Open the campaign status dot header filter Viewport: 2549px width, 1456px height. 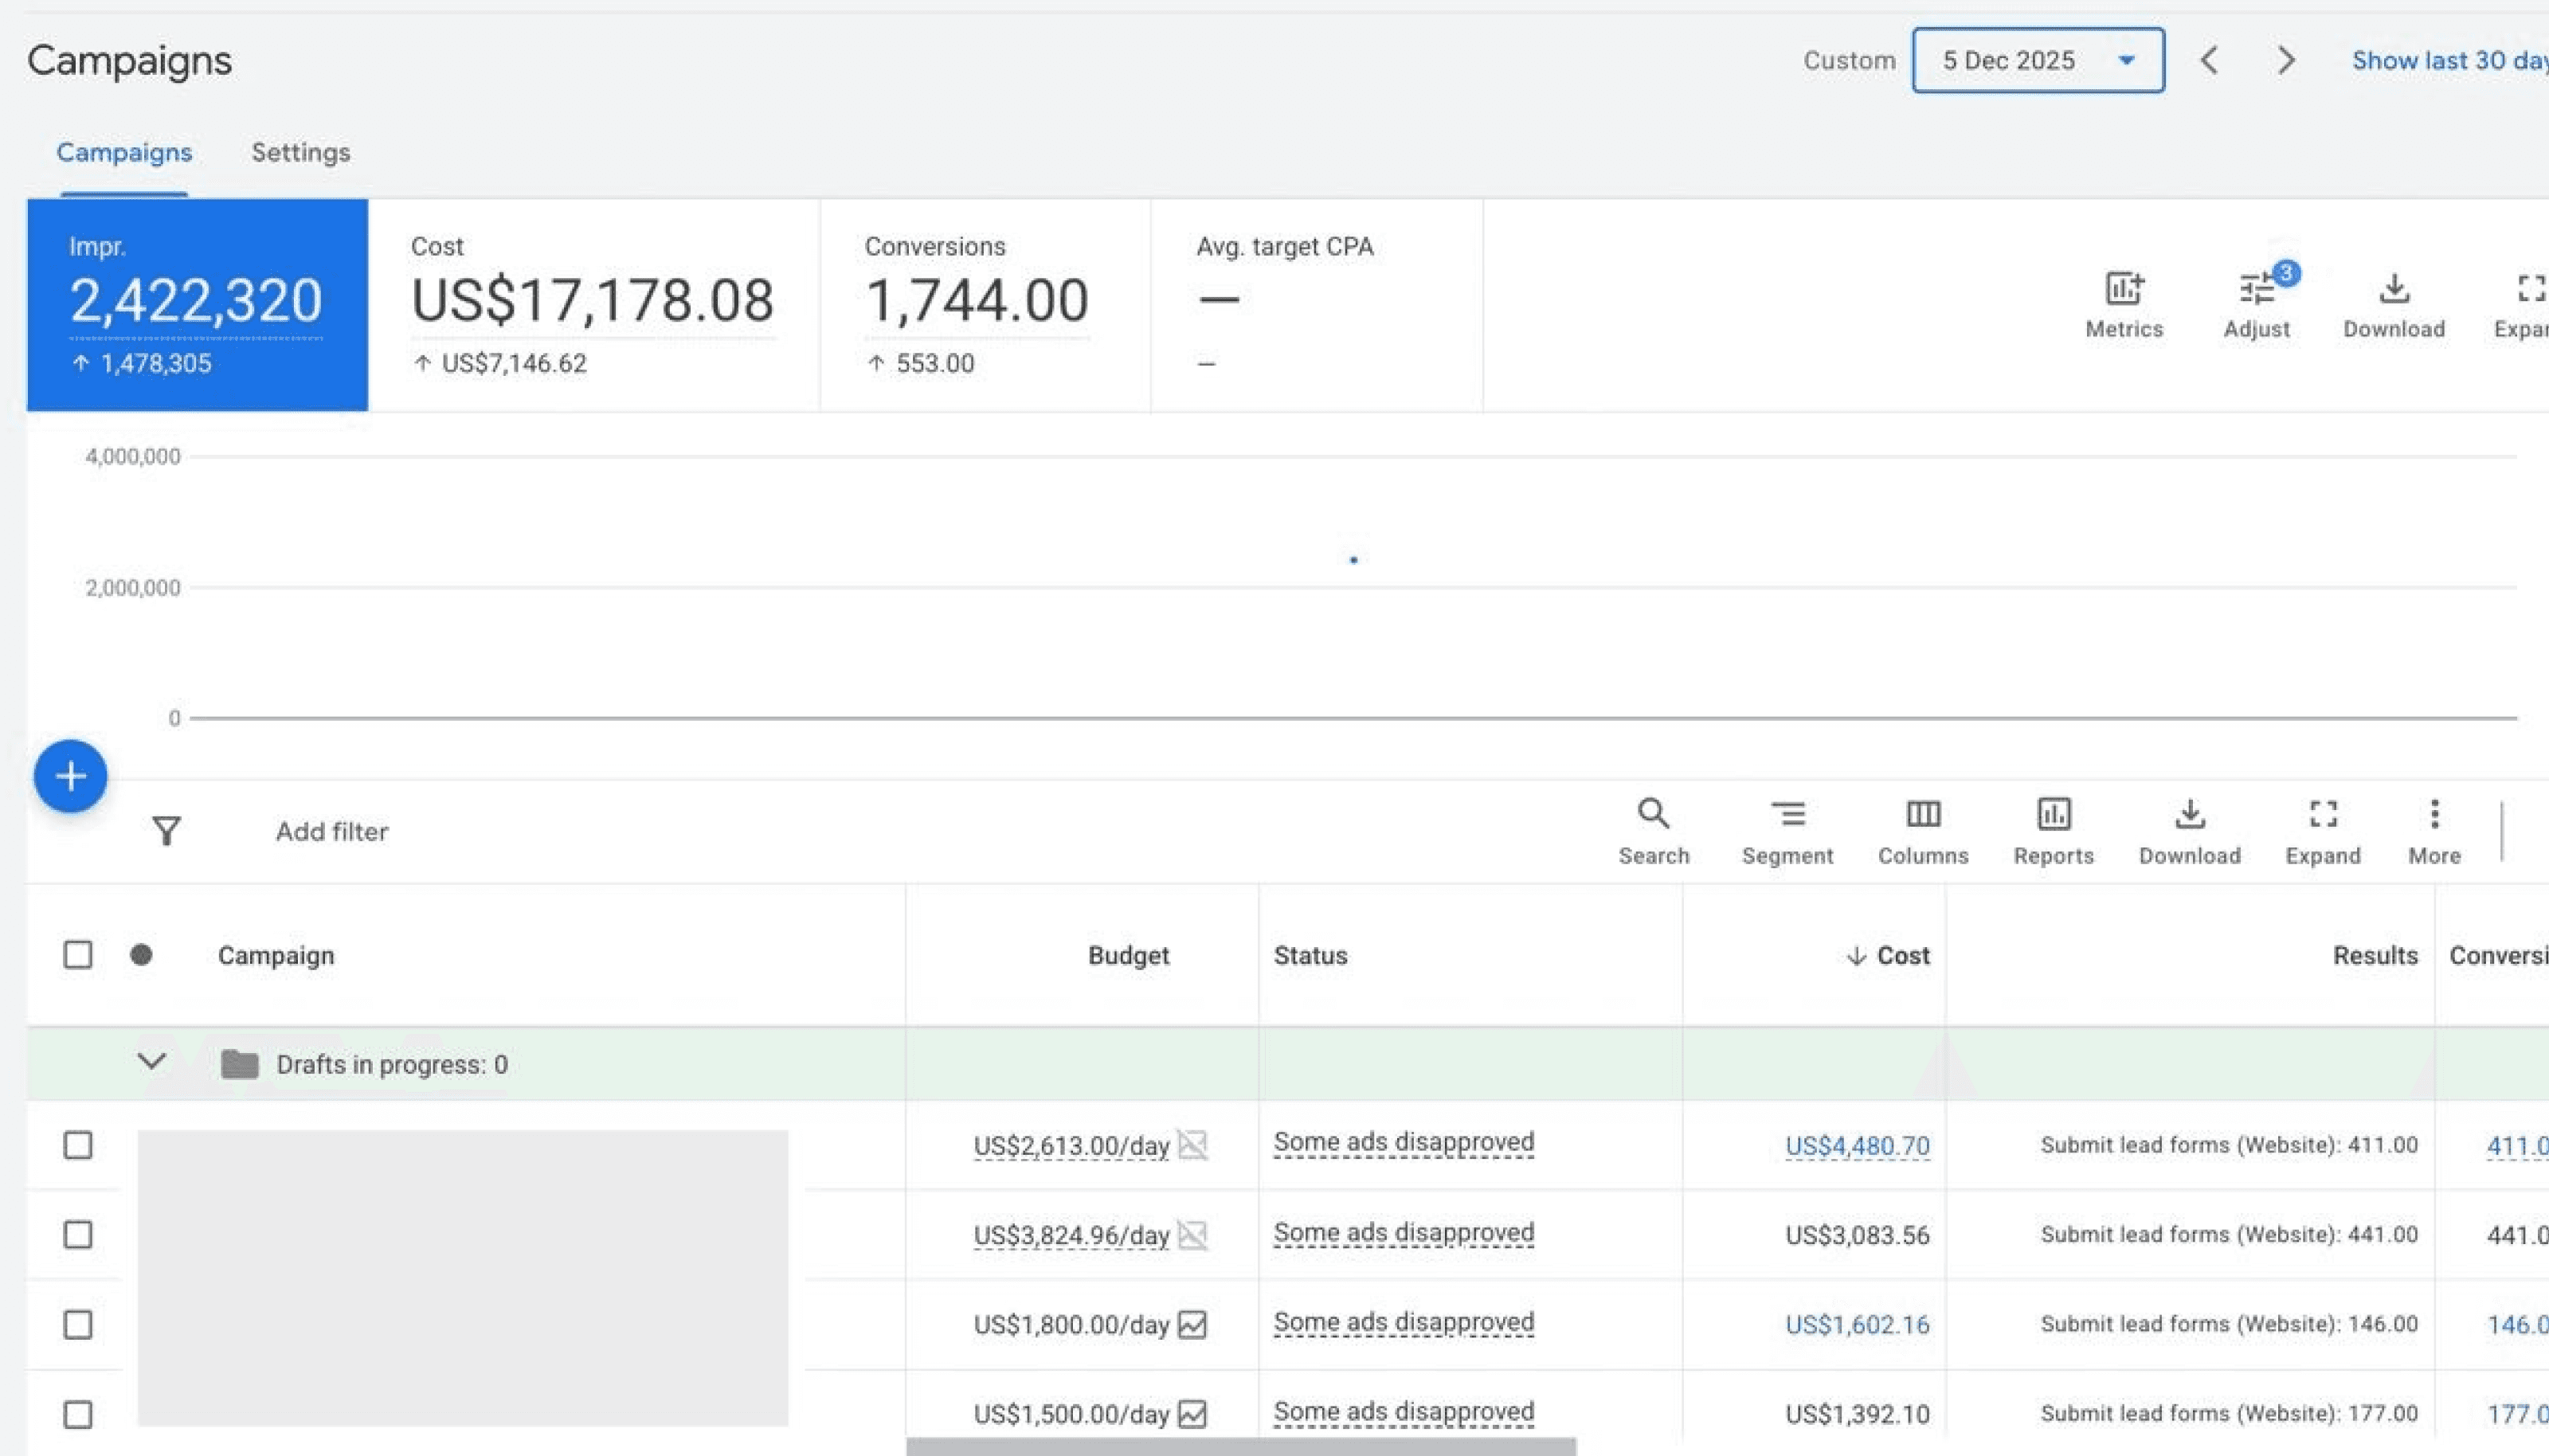(141, 955)
